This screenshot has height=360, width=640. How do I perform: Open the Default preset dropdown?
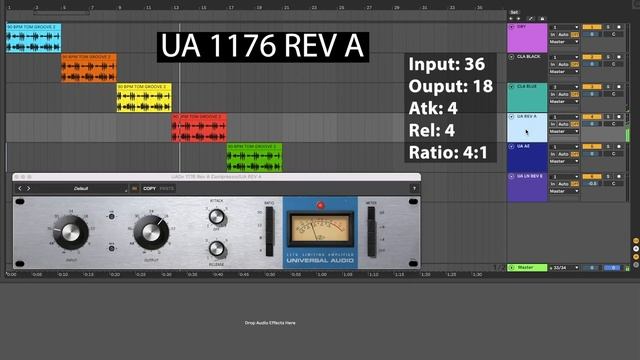(x=81, y=189)
